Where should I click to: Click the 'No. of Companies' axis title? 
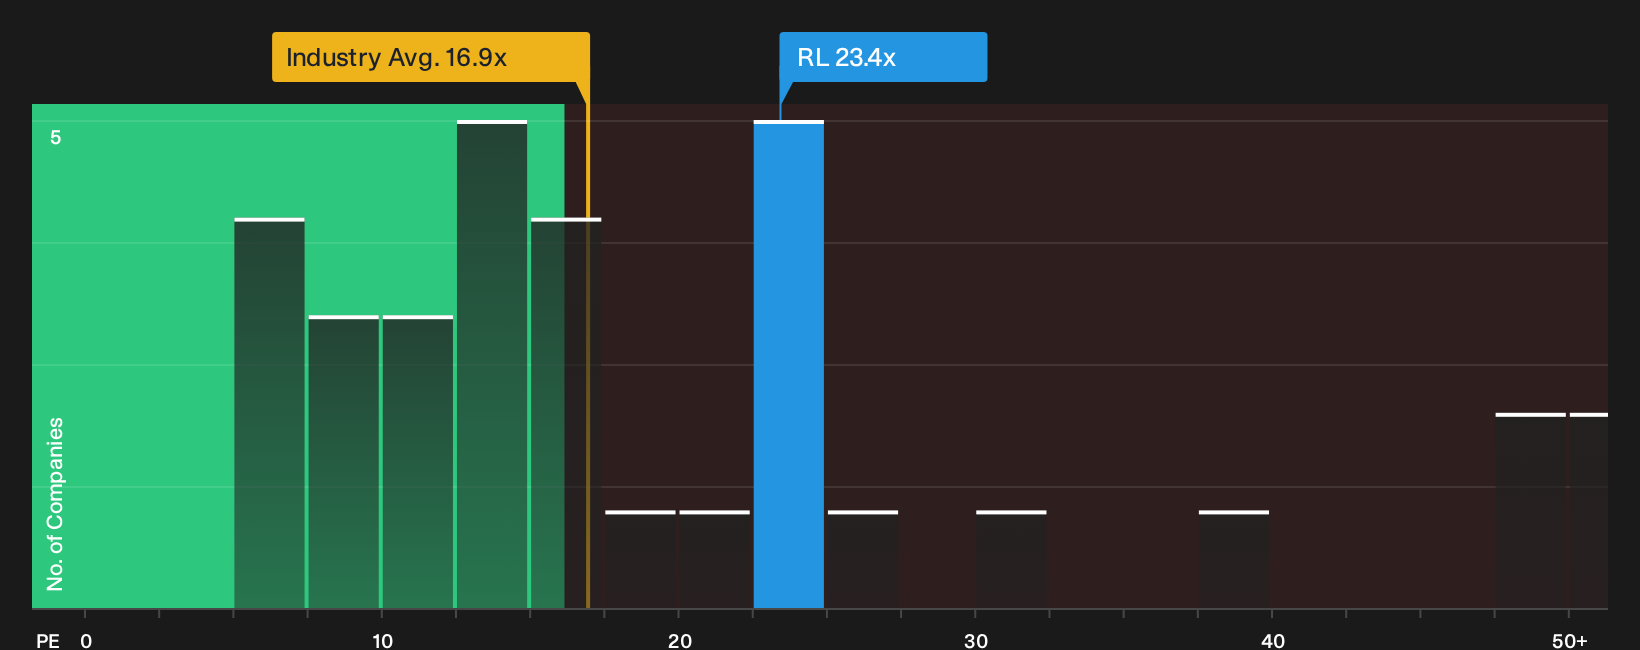tap(55, 504)
